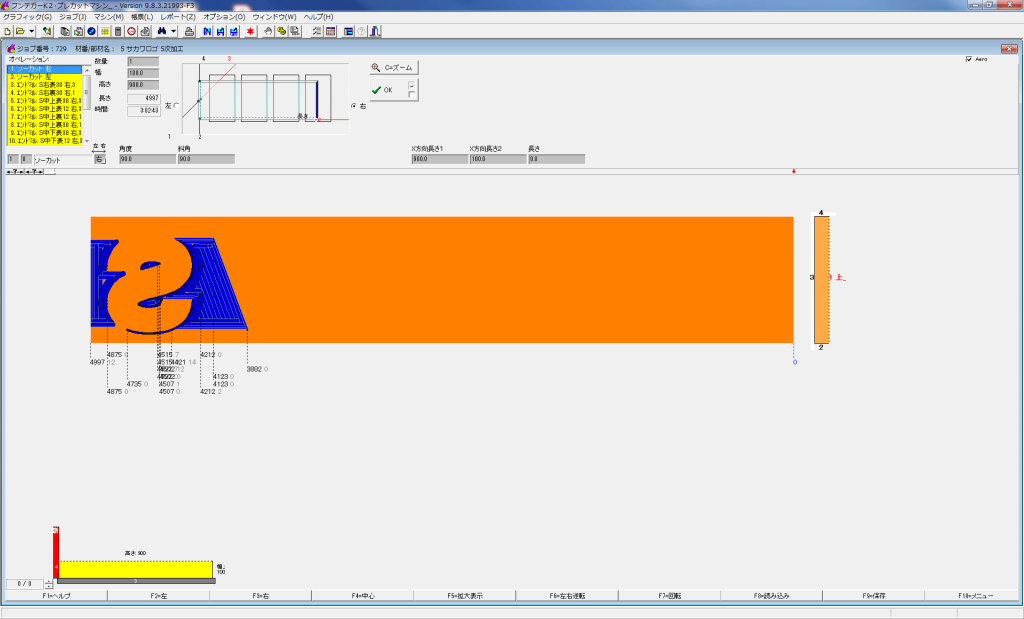This screenshot has height=619, width=1024.
Task: Click the red circle clock toolbar icon
Action: (x=131, y=31)
